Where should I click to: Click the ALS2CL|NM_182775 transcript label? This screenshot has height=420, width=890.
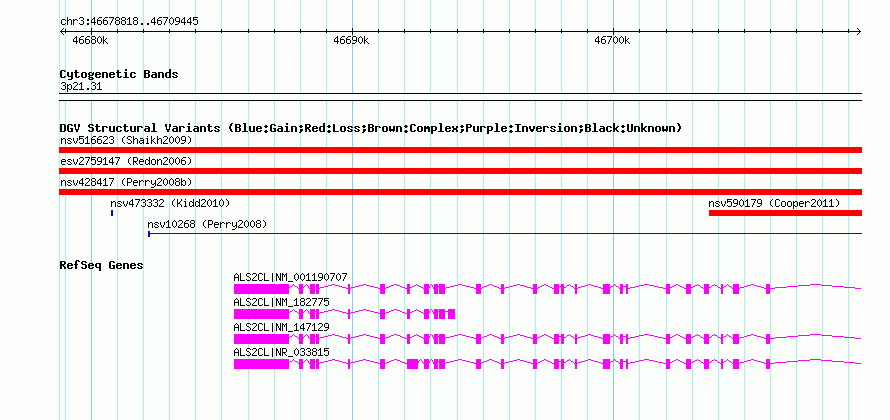point(282,303)
